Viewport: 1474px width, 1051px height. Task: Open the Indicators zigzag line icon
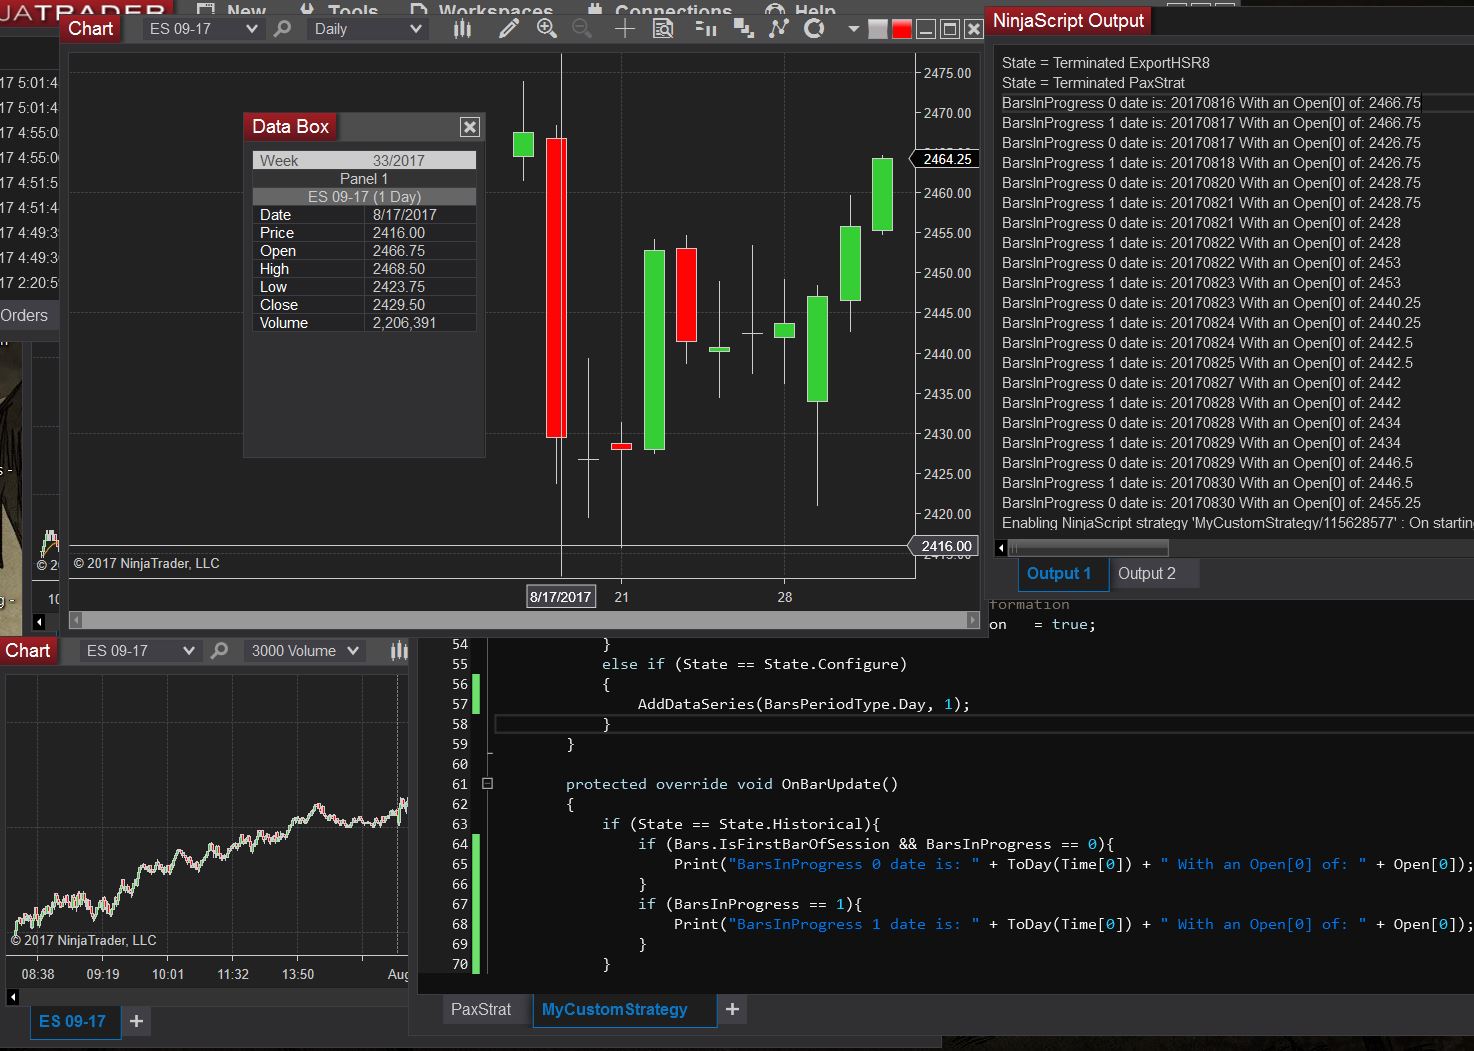click(x=778, y=29)
